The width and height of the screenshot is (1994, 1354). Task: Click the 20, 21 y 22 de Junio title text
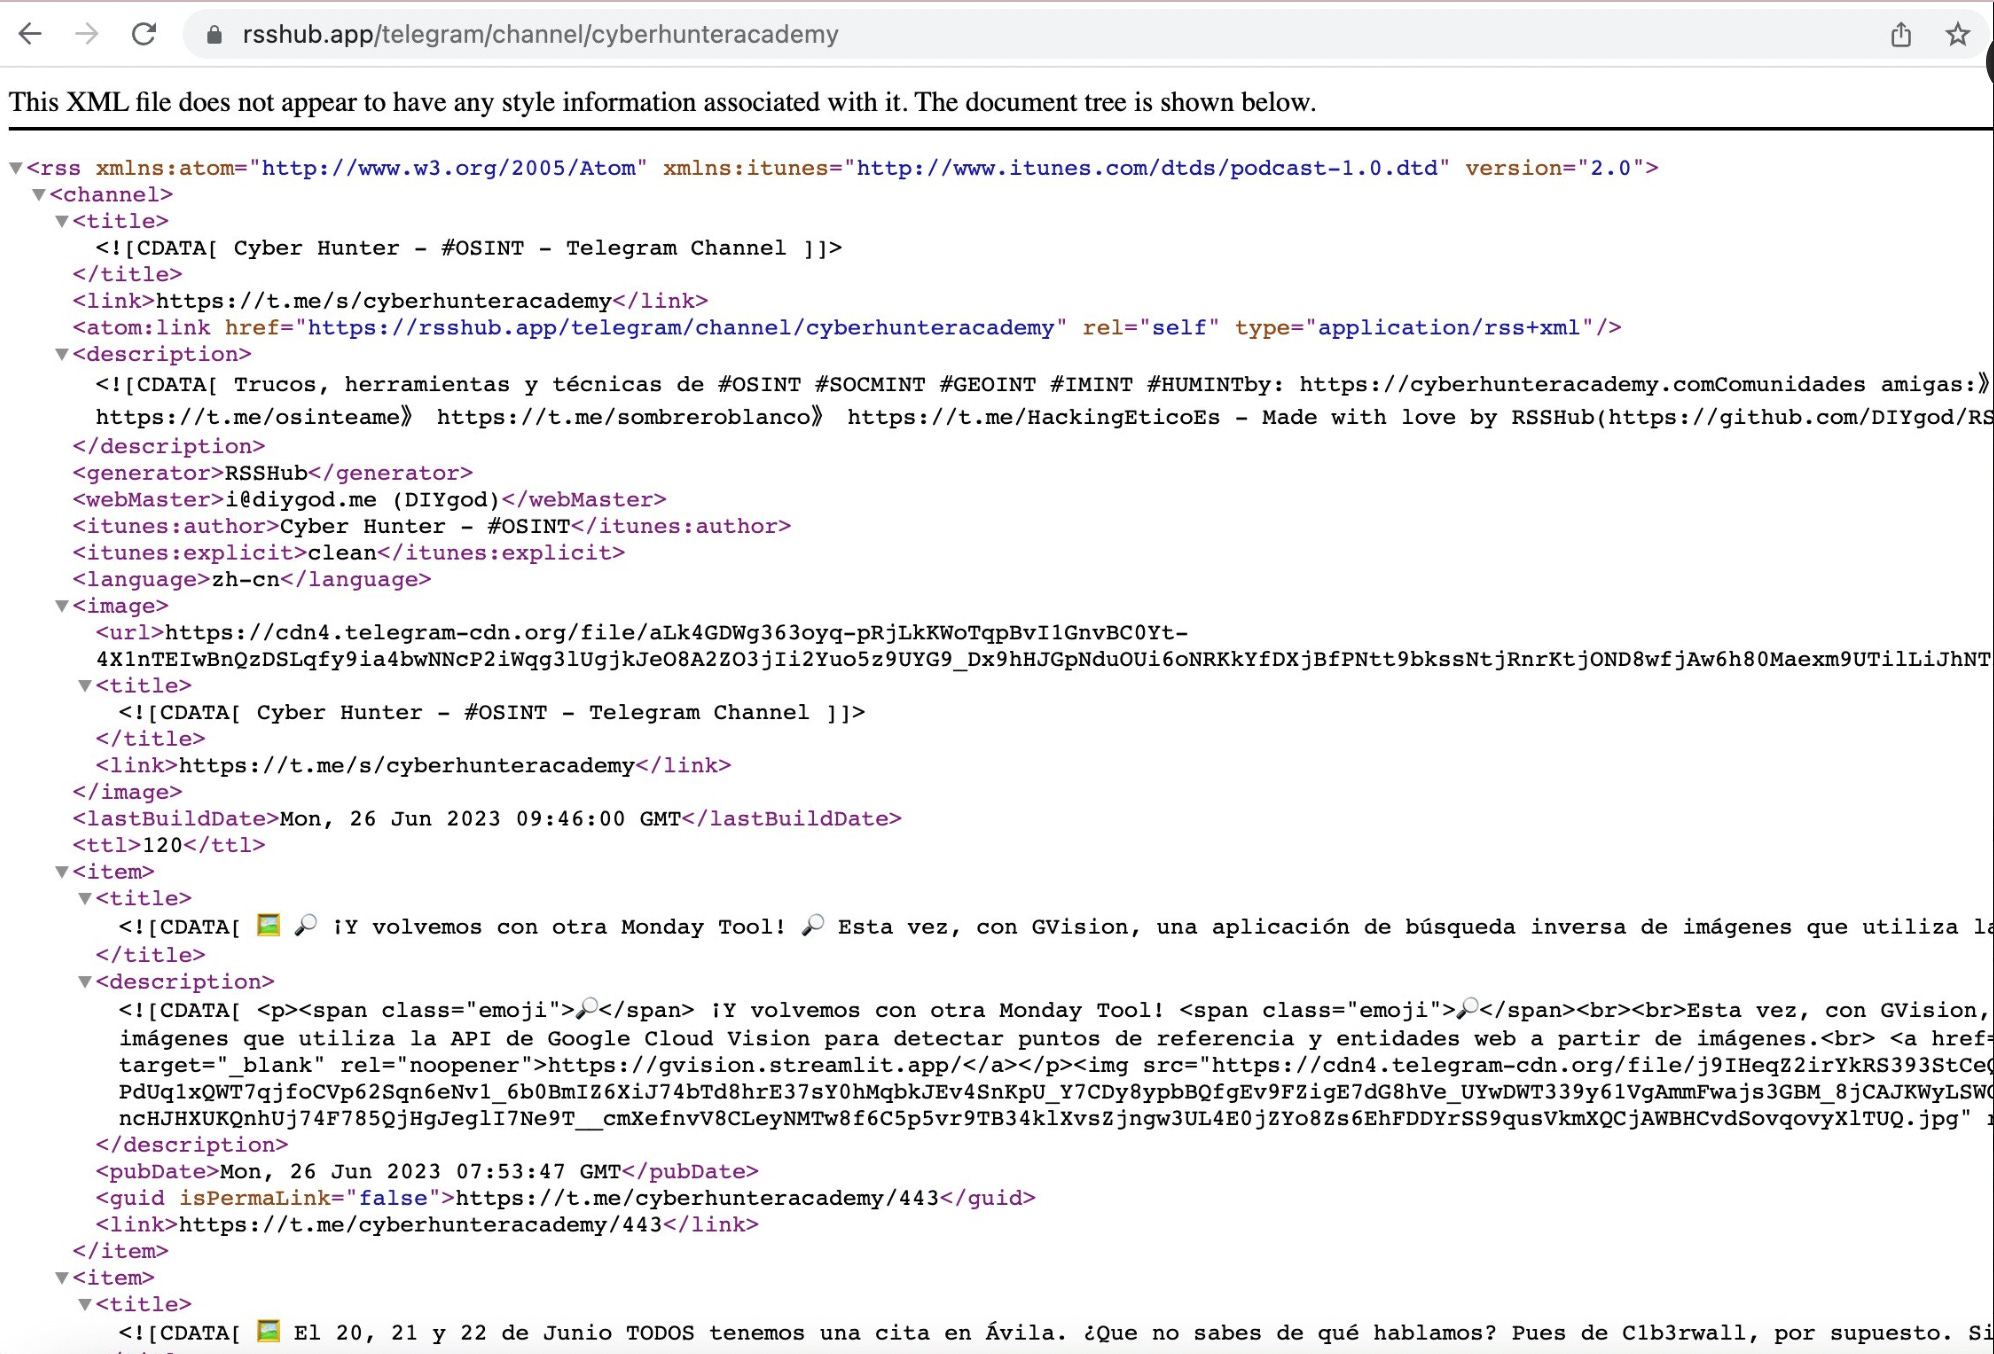click(x=1055, y=1333)
